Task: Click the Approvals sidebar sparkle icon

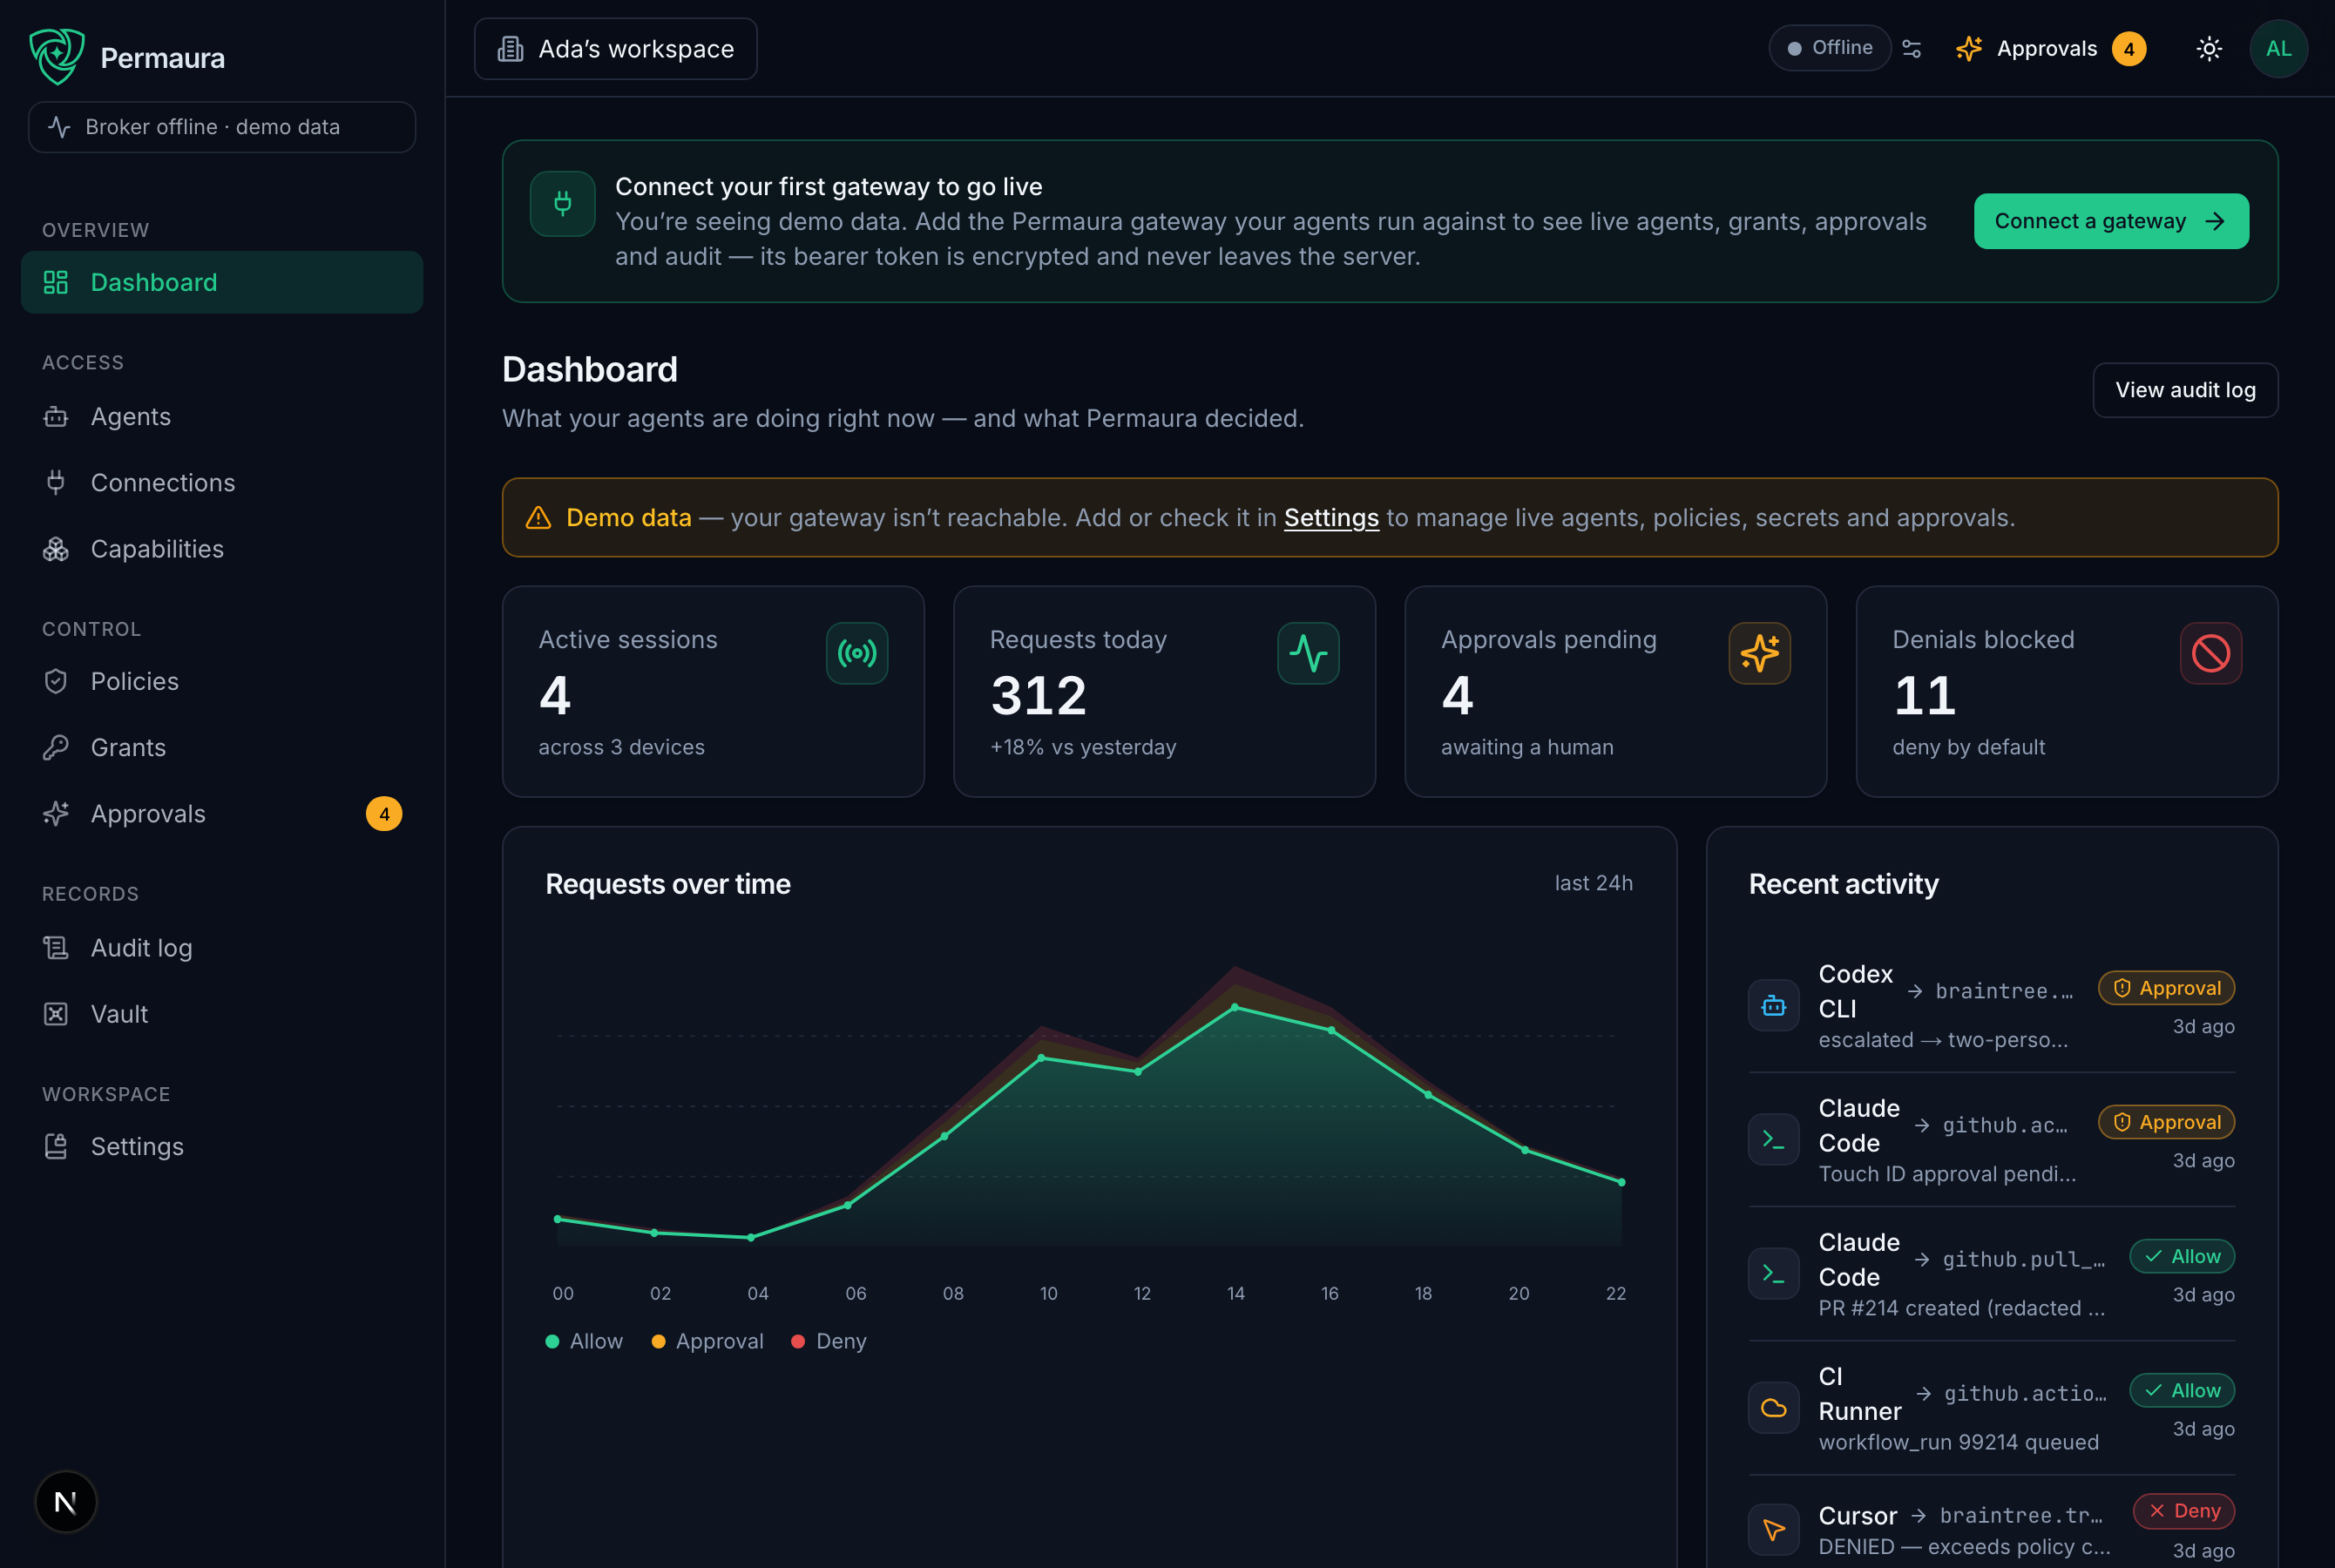Action: click(56, 814)
